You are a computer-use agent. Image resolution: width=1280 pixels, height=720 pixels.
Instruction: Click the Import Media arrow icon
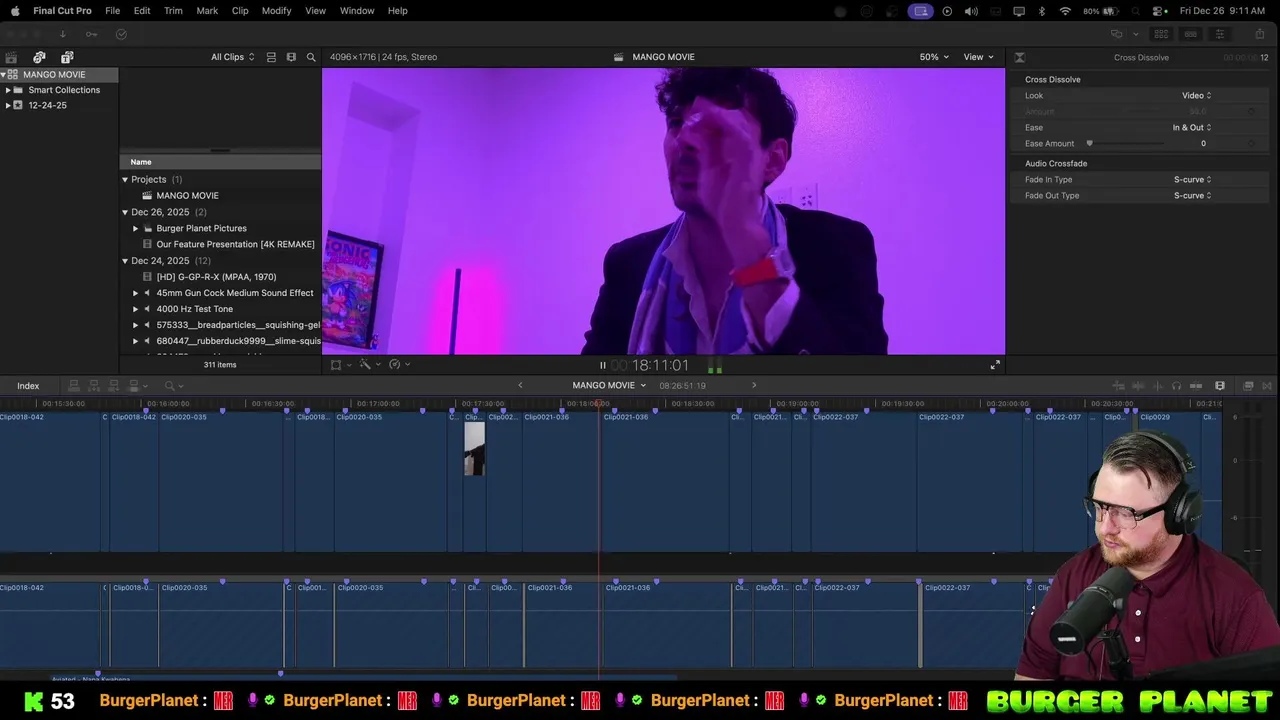click(x=62, y=34)
